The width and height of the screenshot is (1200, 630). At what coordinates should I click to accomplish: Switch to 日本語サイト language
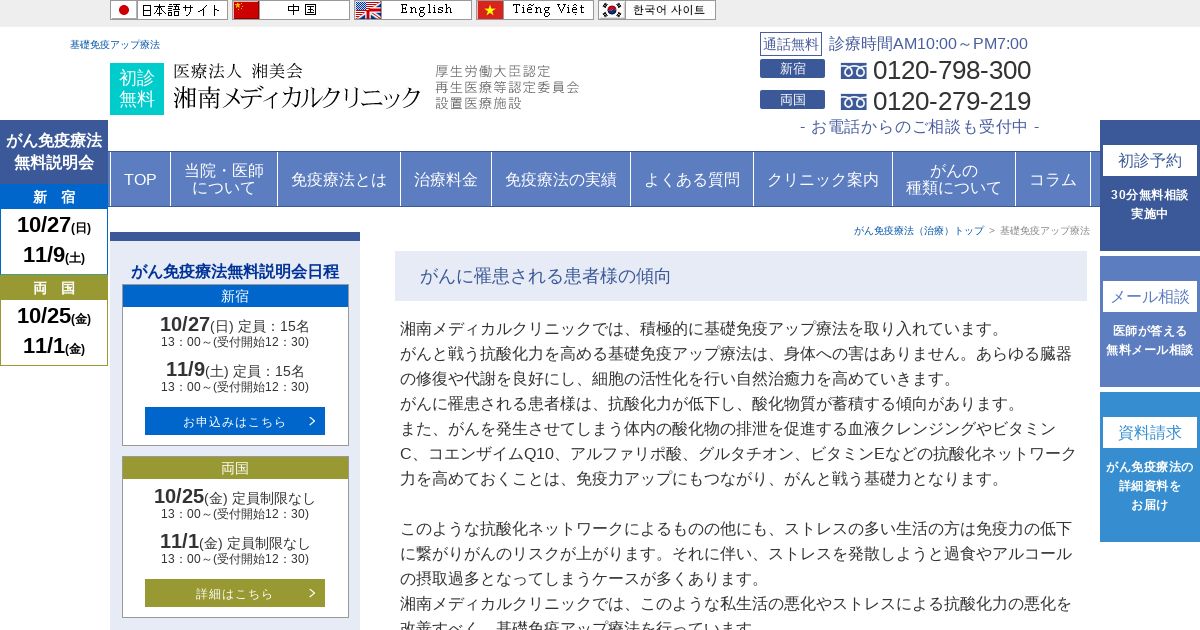point(169,10)
